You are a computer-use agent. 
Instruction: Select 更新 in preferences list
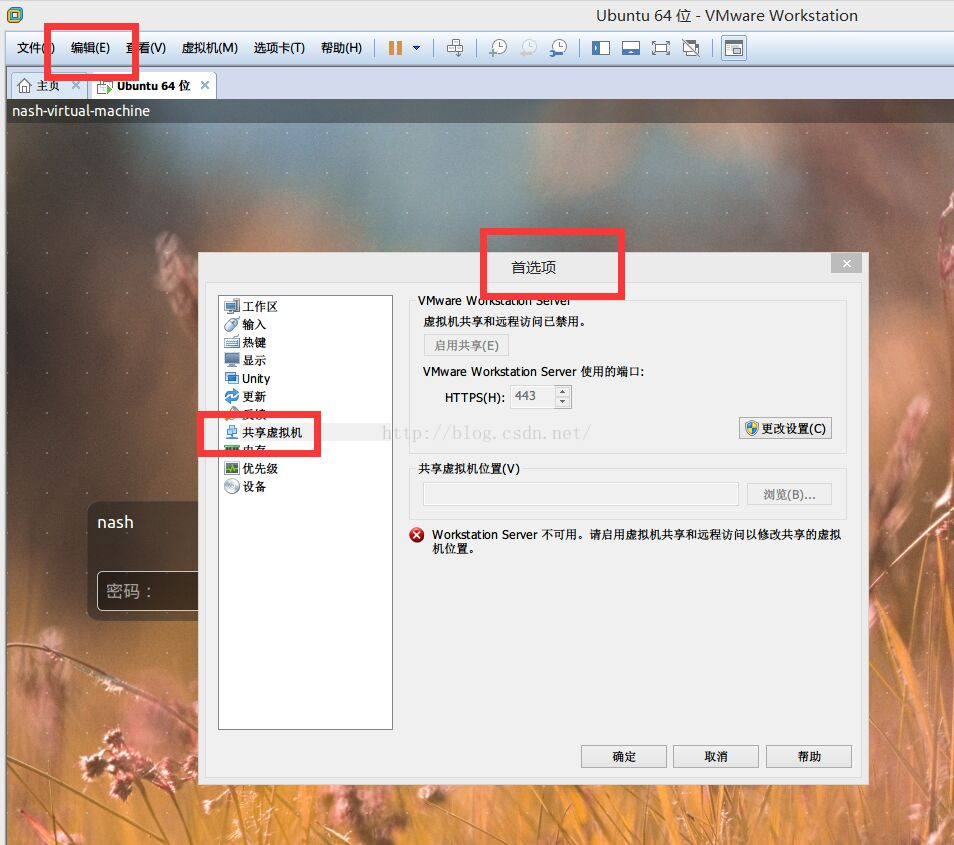pyautogui.click(x=254, y=397)
